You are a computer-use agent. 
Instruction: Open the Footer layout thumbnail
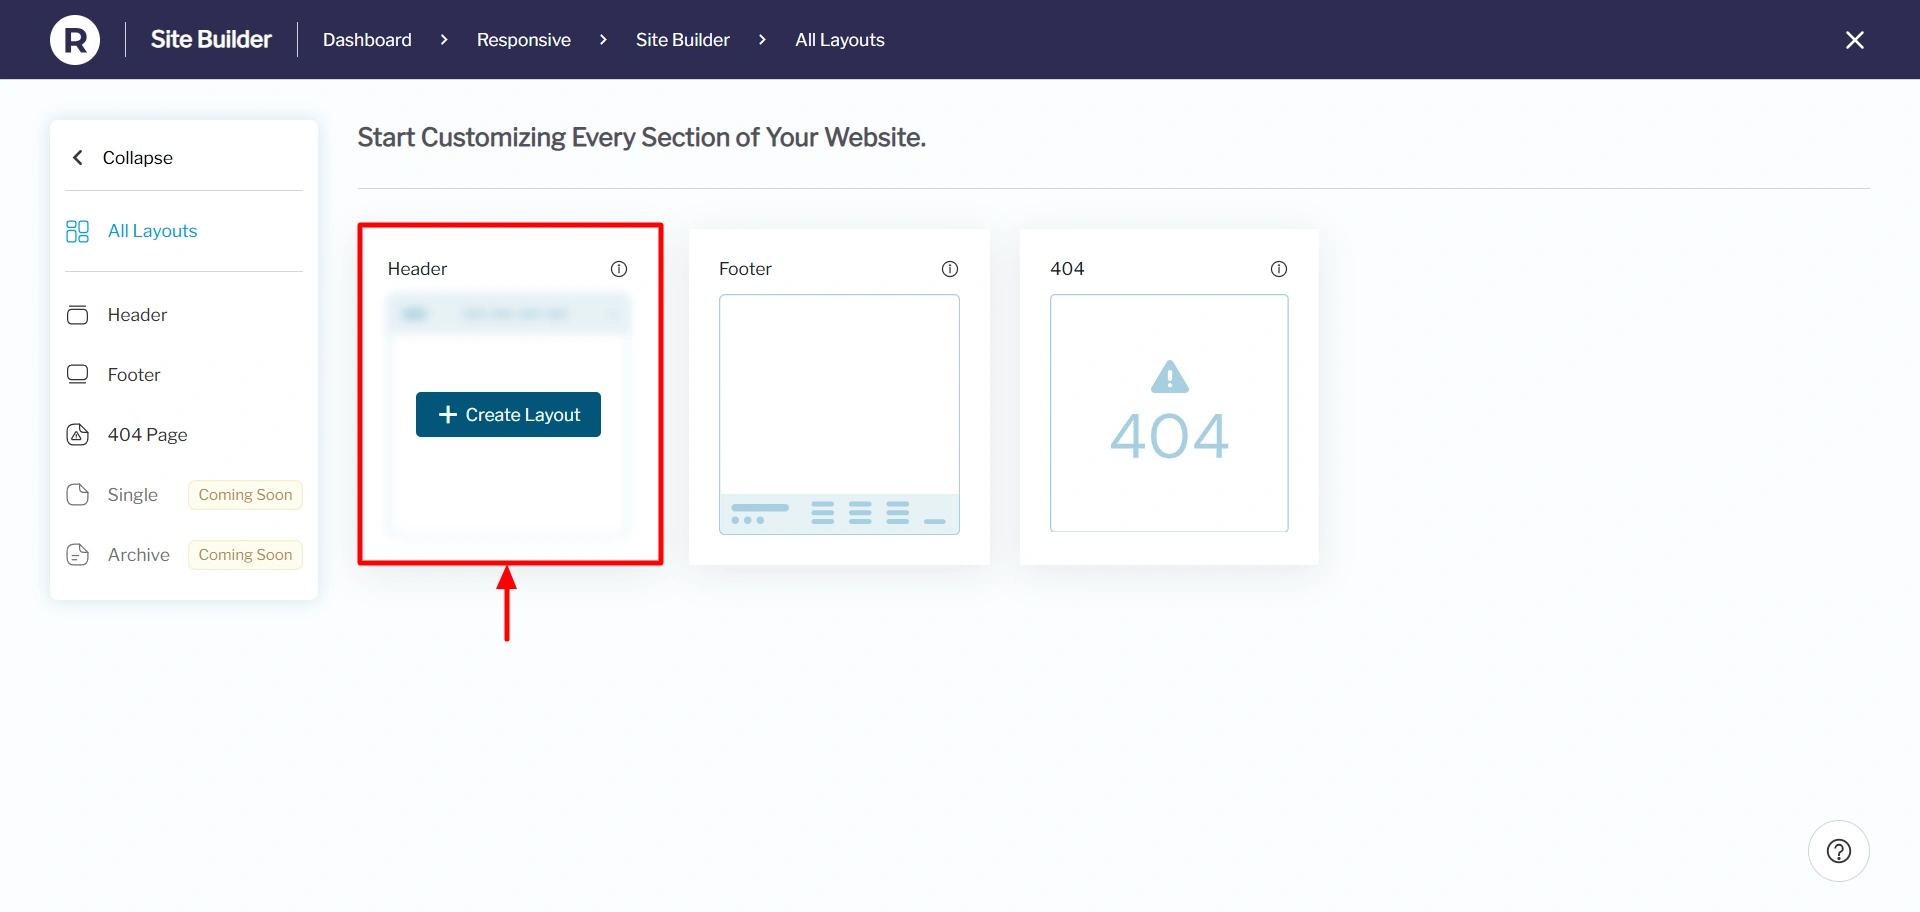(x=839, y=414)
